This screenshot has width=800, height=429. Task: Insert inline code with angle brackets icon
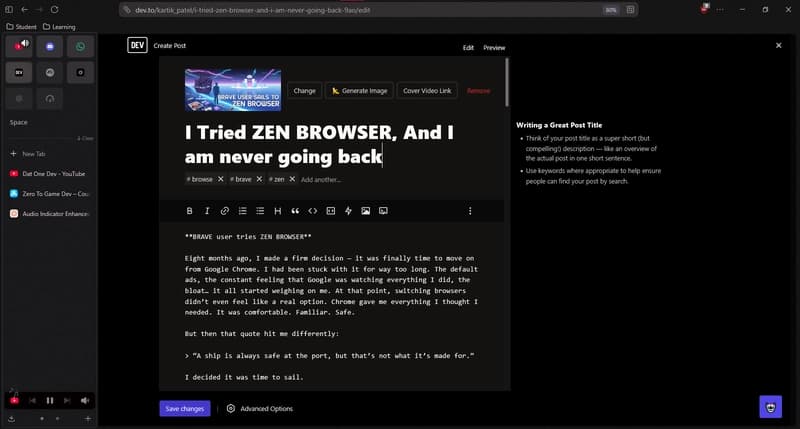(x=313, y=211)
